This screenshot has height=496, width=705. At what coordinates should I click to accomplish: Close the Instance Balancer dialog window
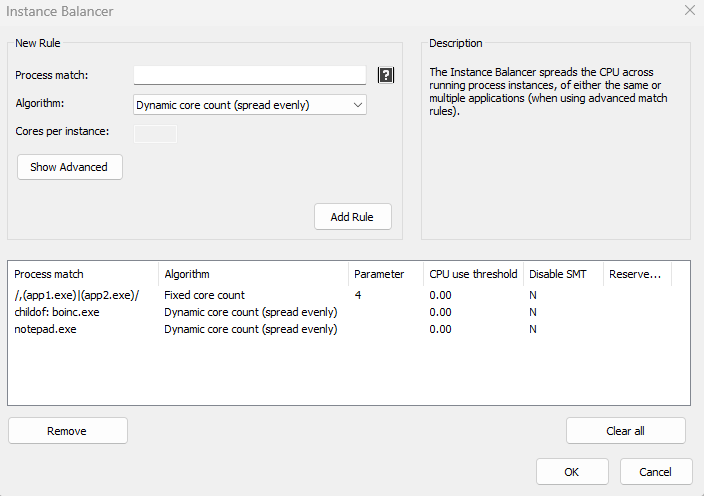click(689, 11)
